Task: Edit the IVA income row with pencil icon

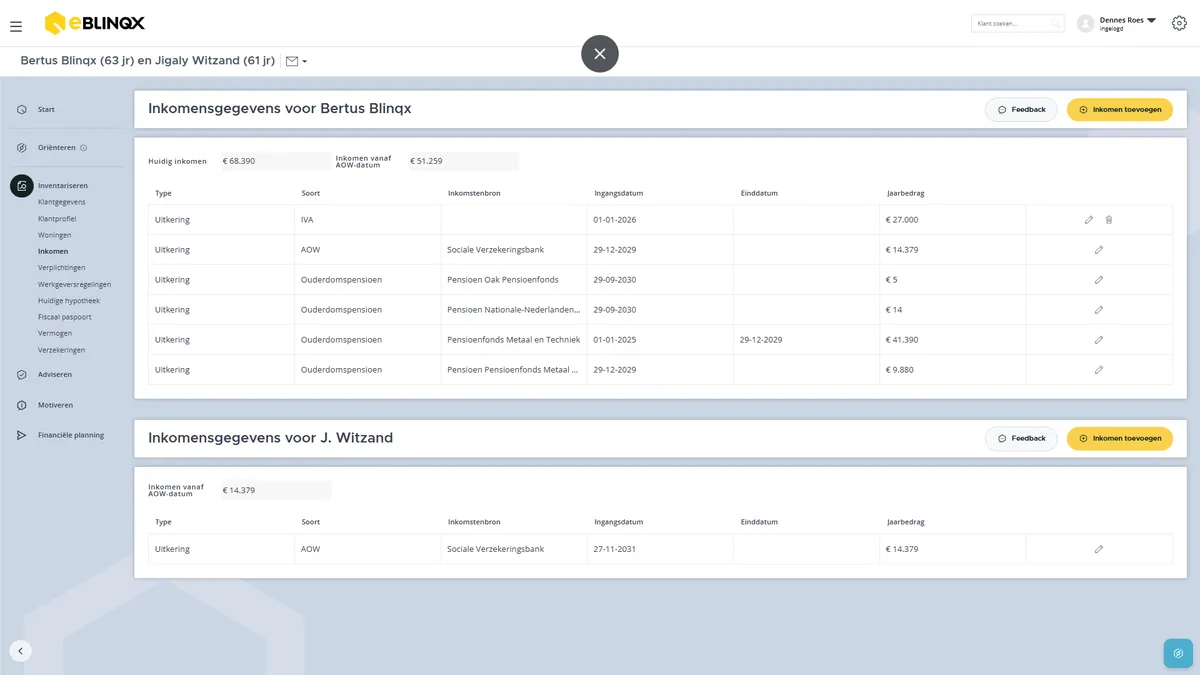Action: [1089, 219]
